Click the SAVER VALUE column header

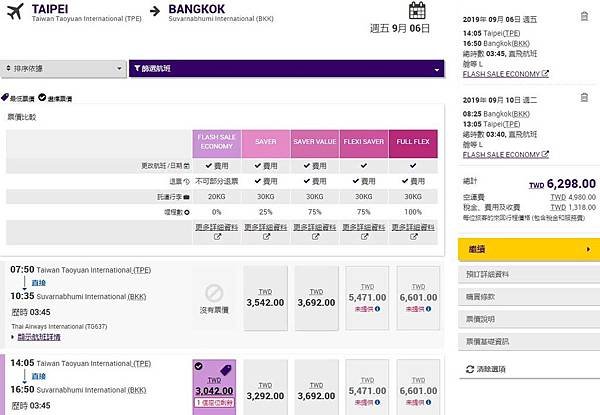(x=315, y=143)
